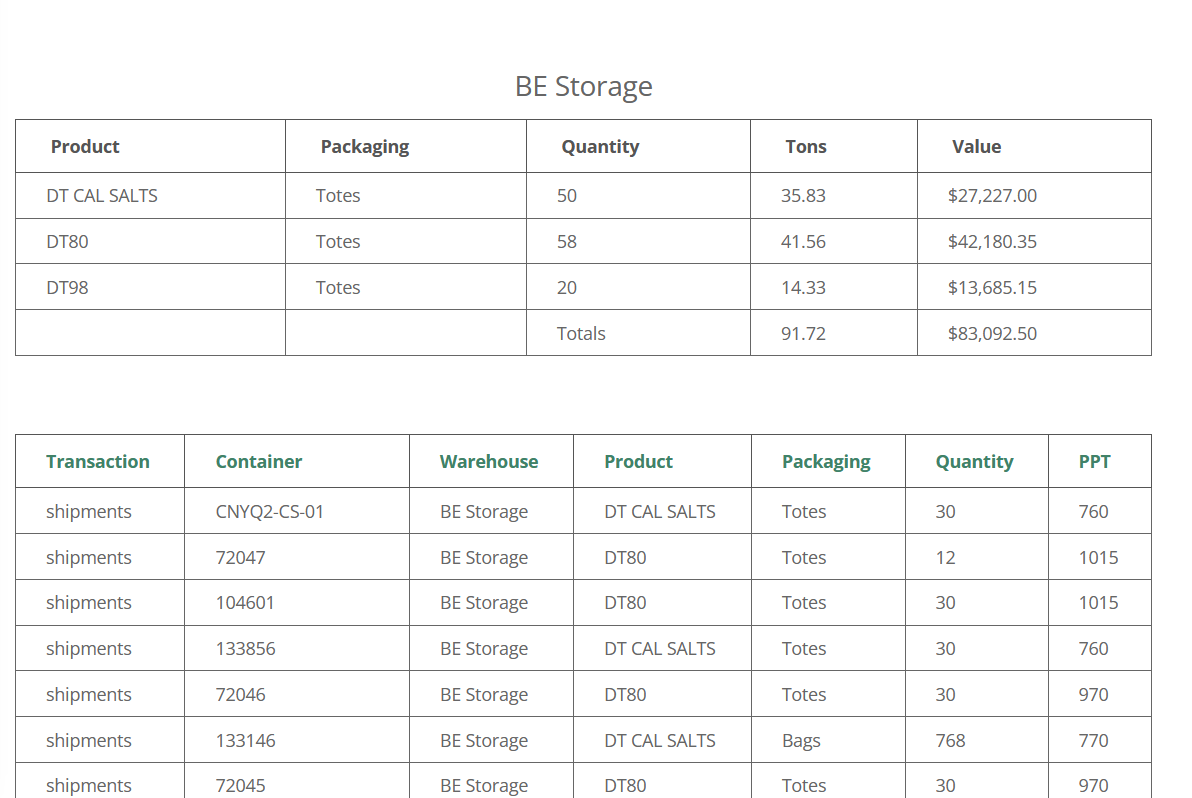Click the 133146 container row
This screenshot has width=1192, height=798.
pos(583,740)
